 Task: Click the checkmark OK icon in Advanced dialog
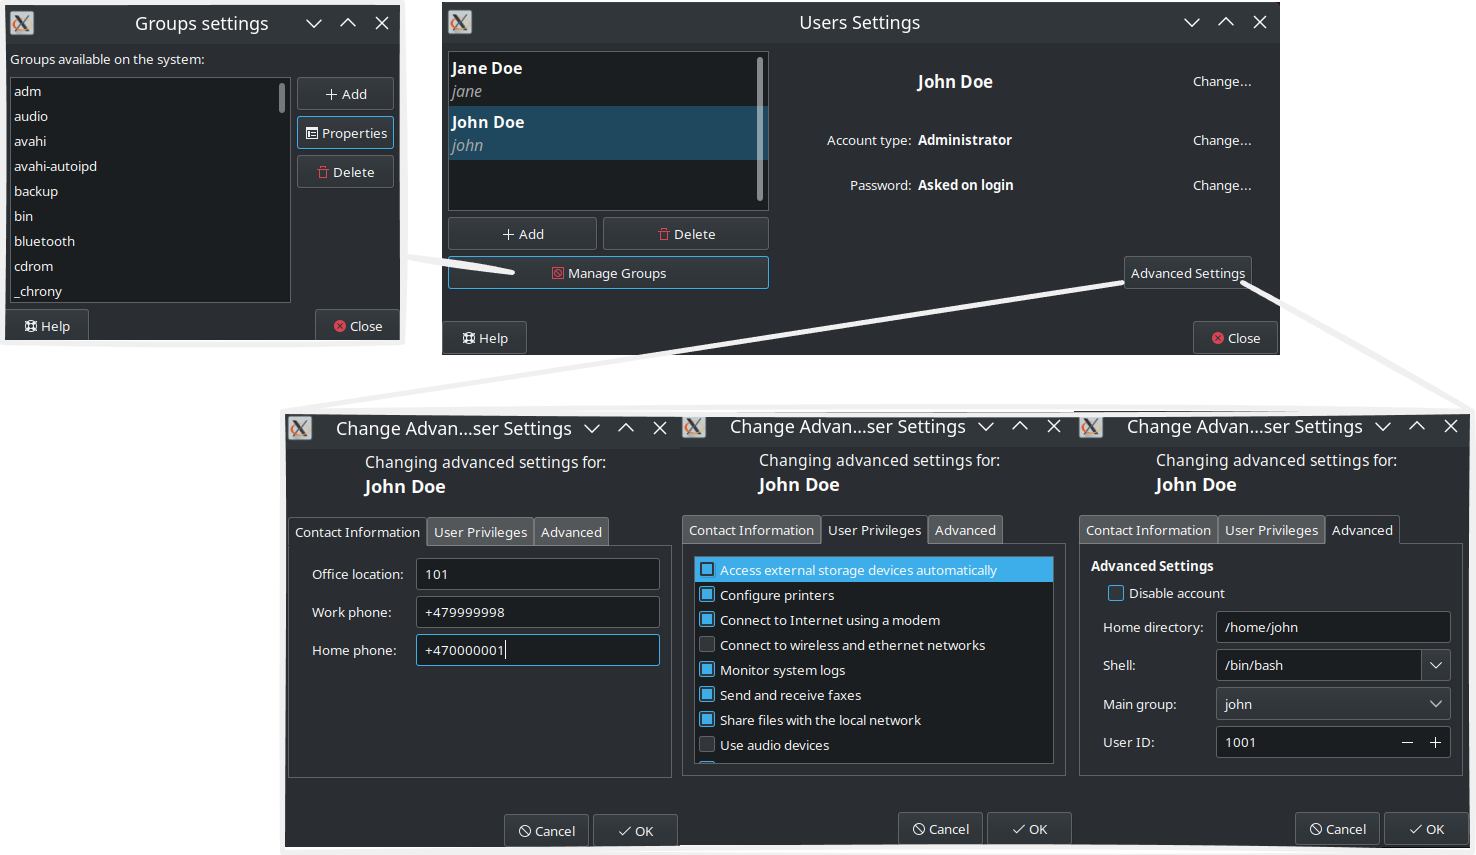(x=1415, y=828)
